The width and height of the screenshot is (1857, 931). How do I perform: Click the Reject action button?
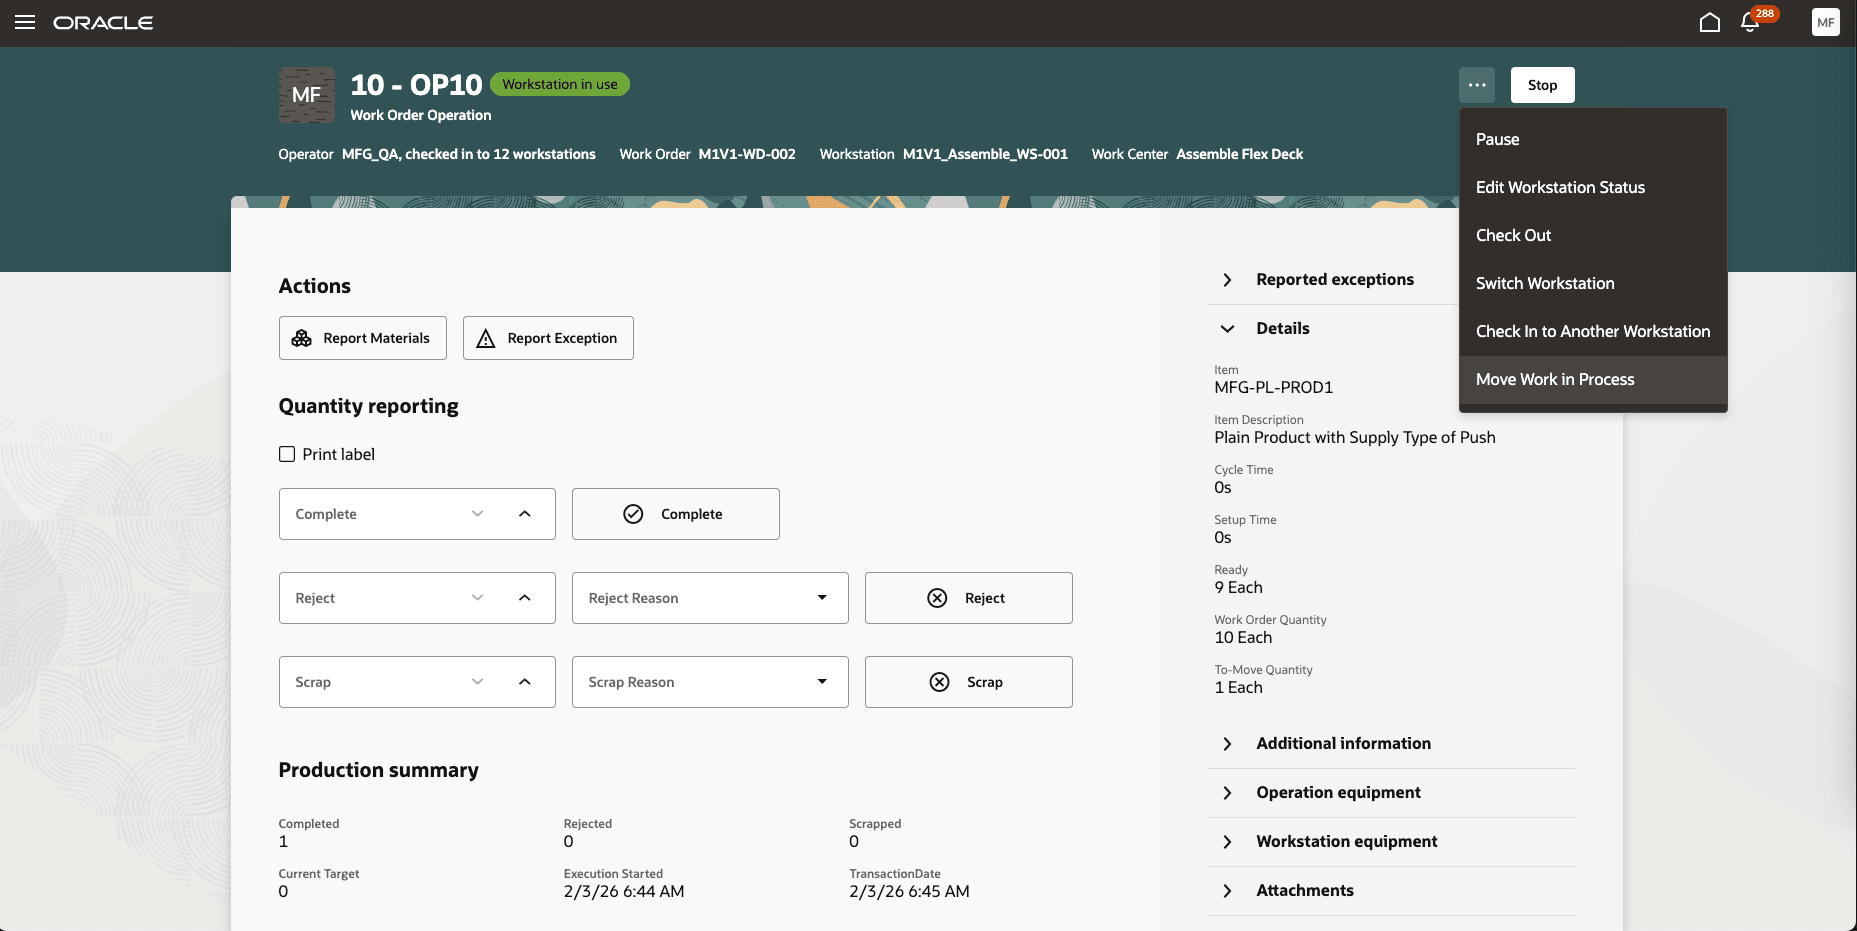(x=969, y=598)
